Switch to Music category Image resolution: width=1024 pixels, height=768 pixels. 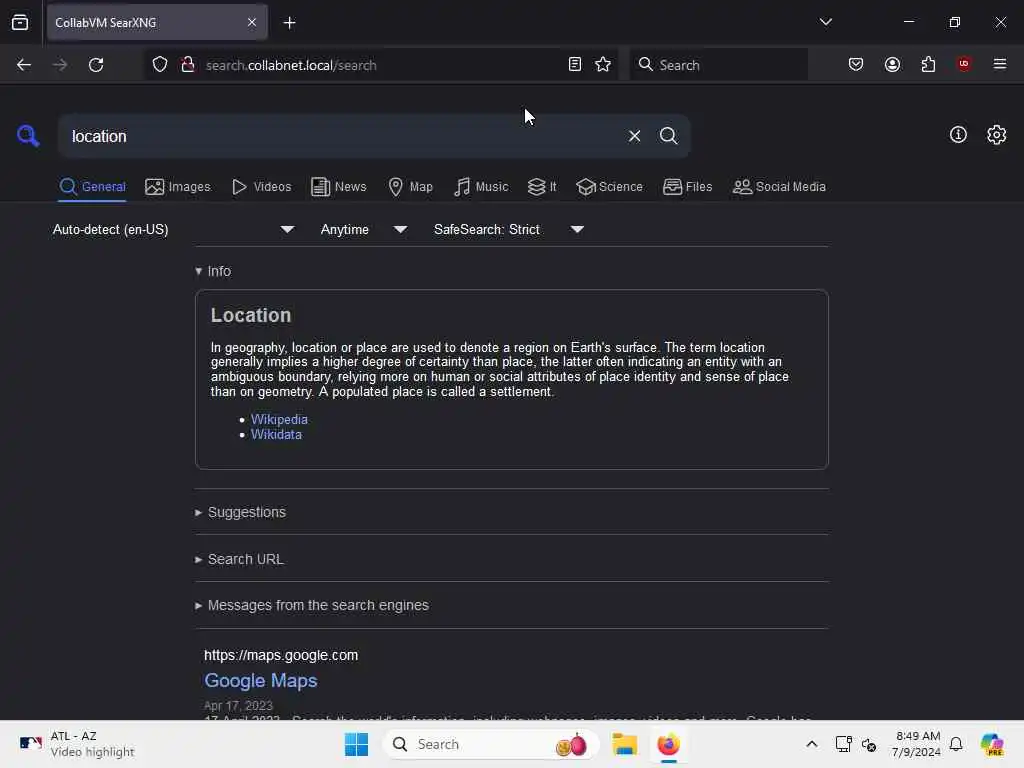click(481, 187)
